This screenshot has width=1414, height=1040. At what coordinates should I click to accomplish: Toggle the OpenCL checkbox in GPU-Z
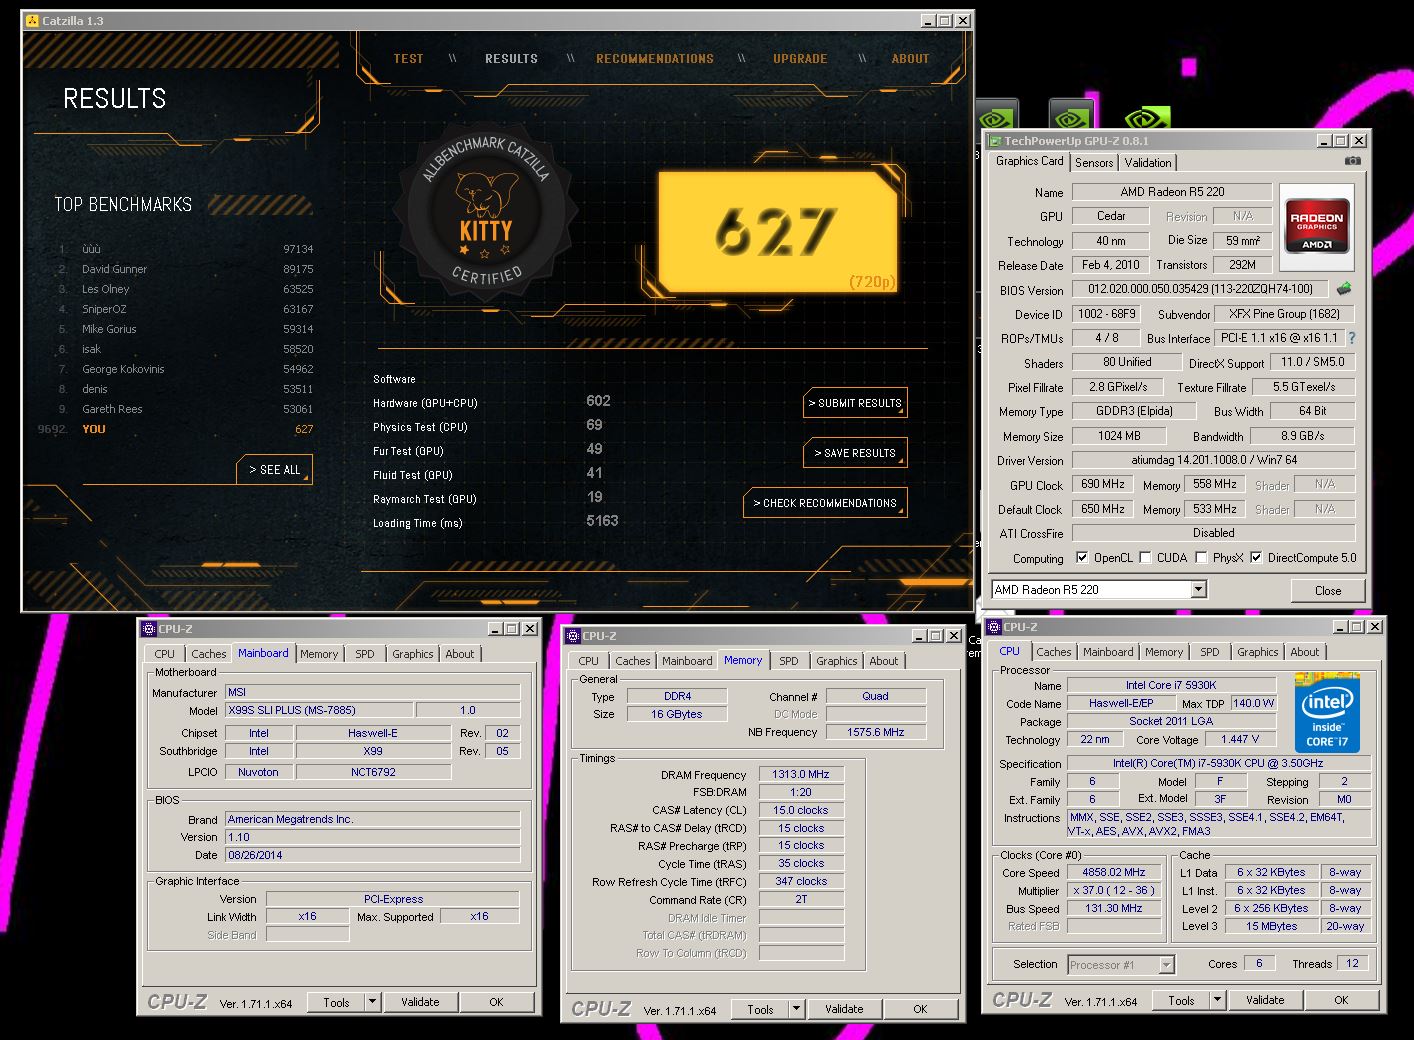pyautogui.click(x=1081, y=558)
